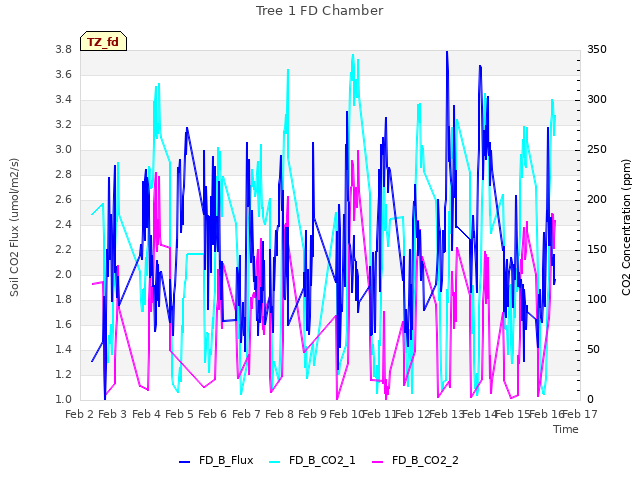Screen dimensions: 640x480
Task: Click the 200 ppm axis value
Action: point(597,200)
